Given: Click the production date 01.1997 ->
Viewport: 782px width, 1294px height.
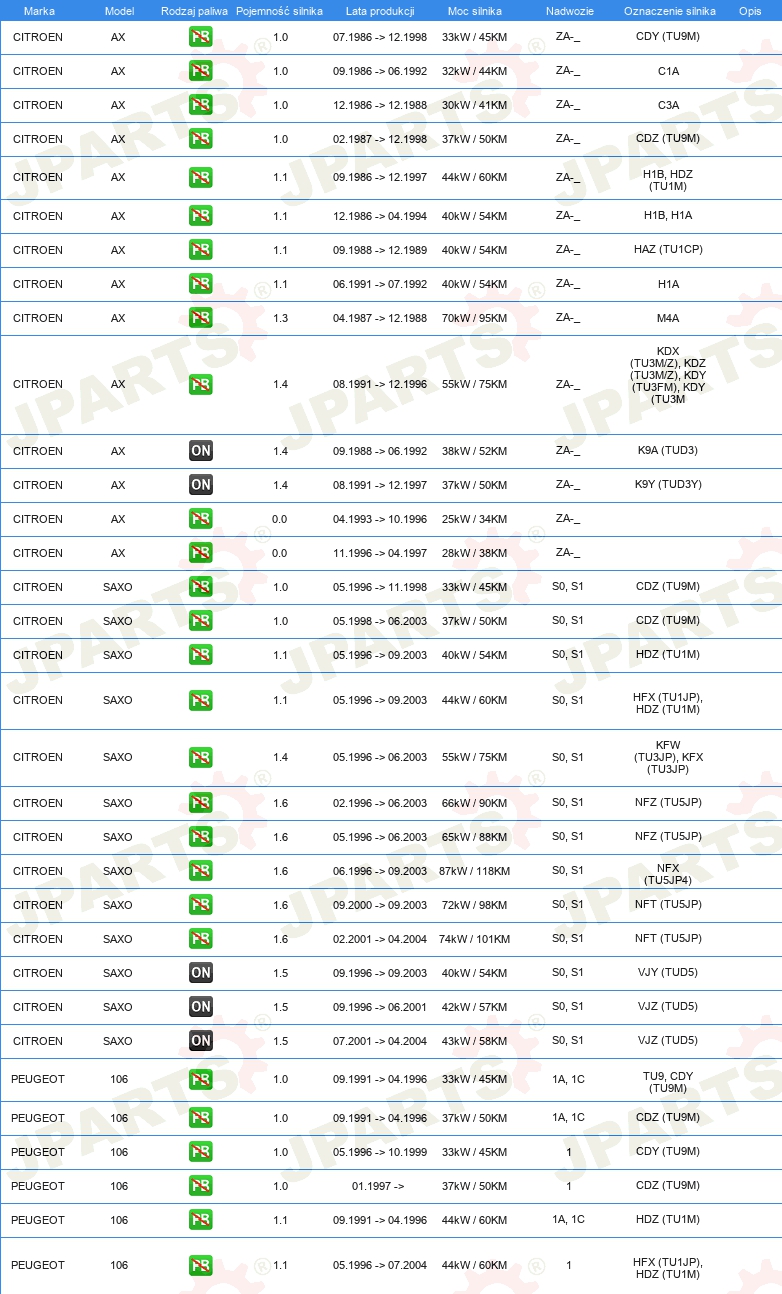Looking at the screenshot, I should [378, 1187].
